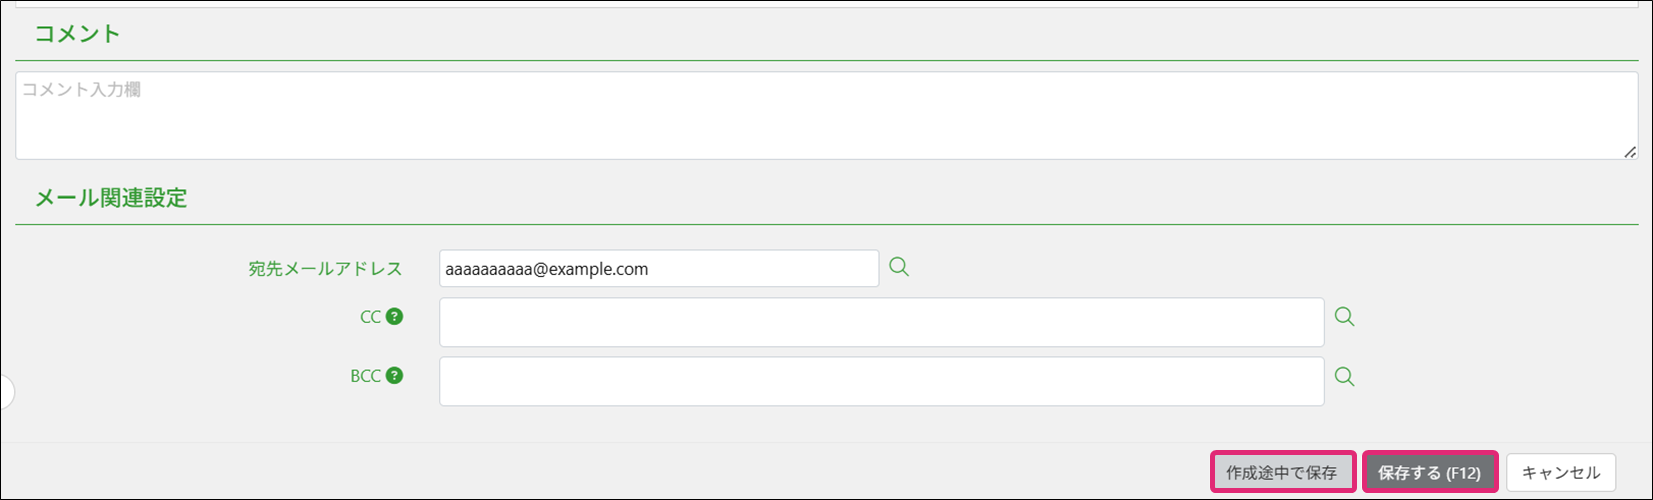Click magnifier icon next to BCC field

click(1345, 377)
